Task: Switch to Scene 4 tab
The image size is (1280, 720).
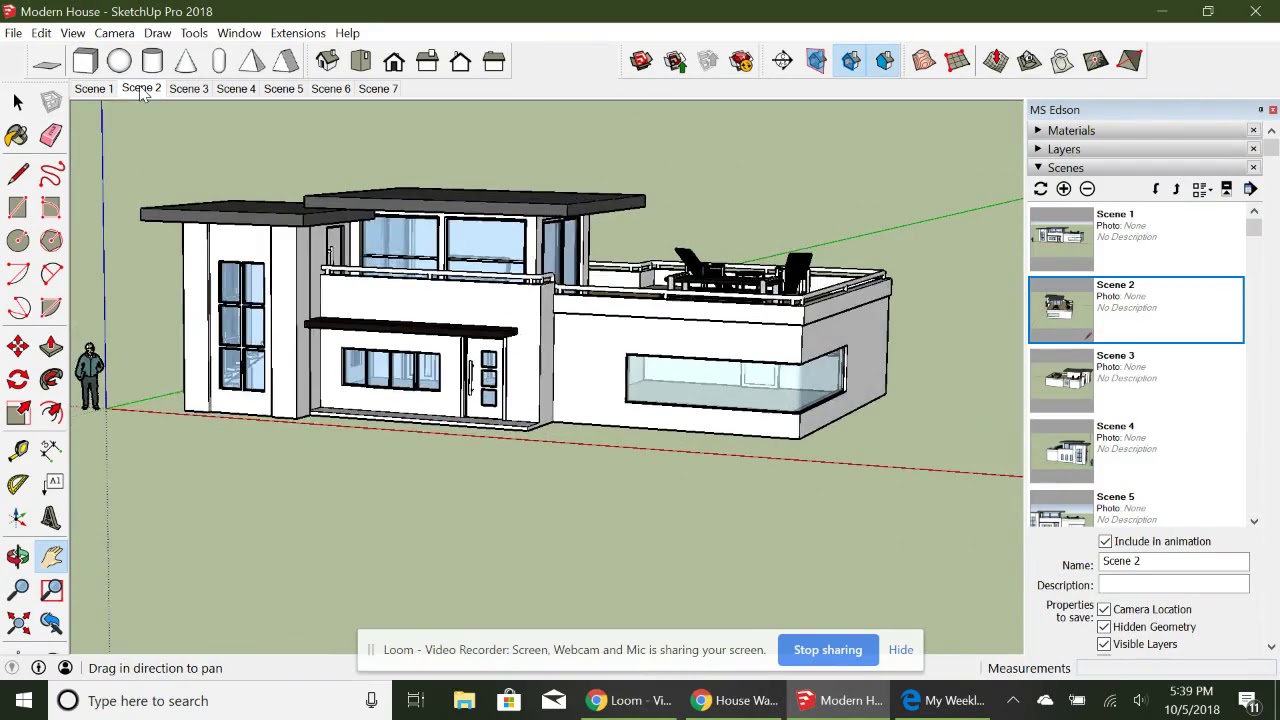Action: (x=236, y=89)
